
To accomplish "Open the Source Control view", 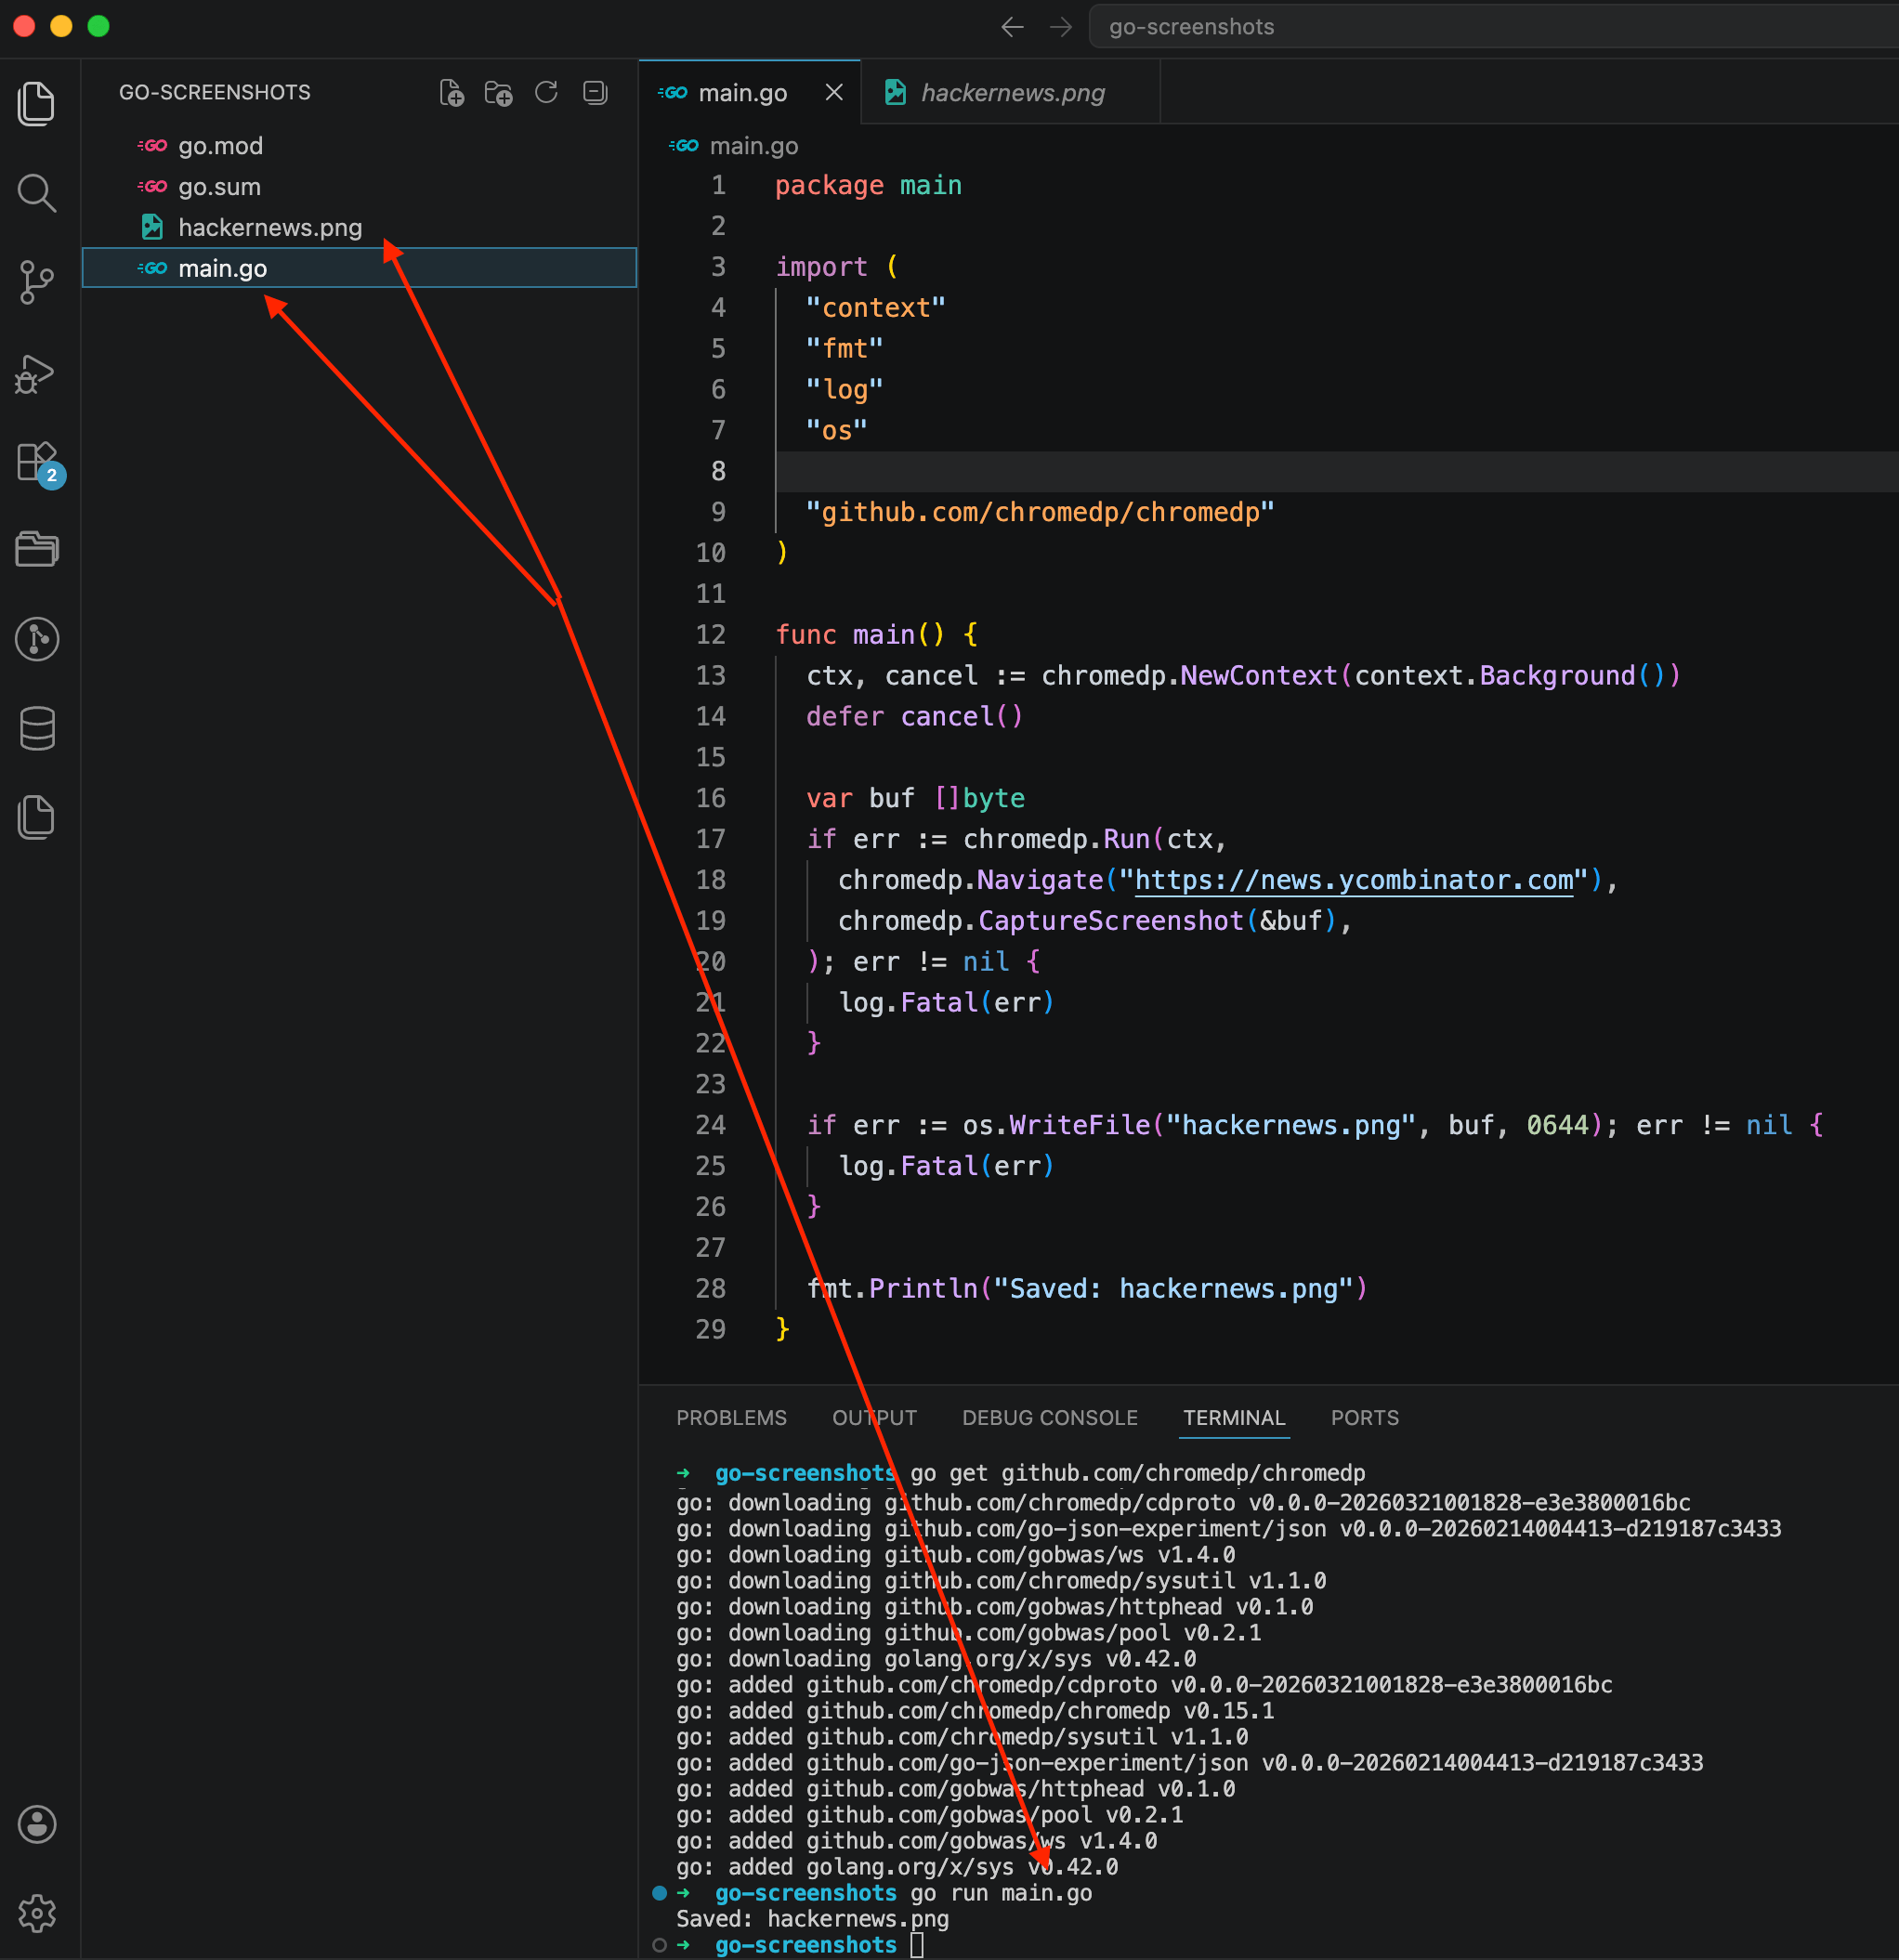I will click(x=36, y=283).
